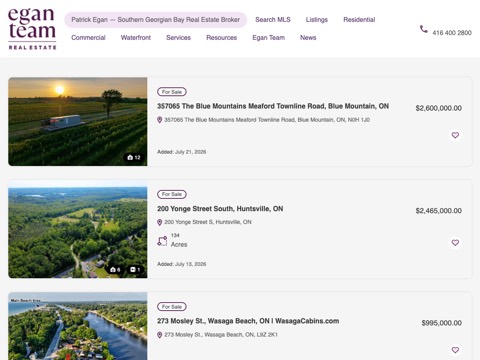Open the Resources menu item
The width and height of the screenshot is (480, 360).
click(x=222, y=38)
